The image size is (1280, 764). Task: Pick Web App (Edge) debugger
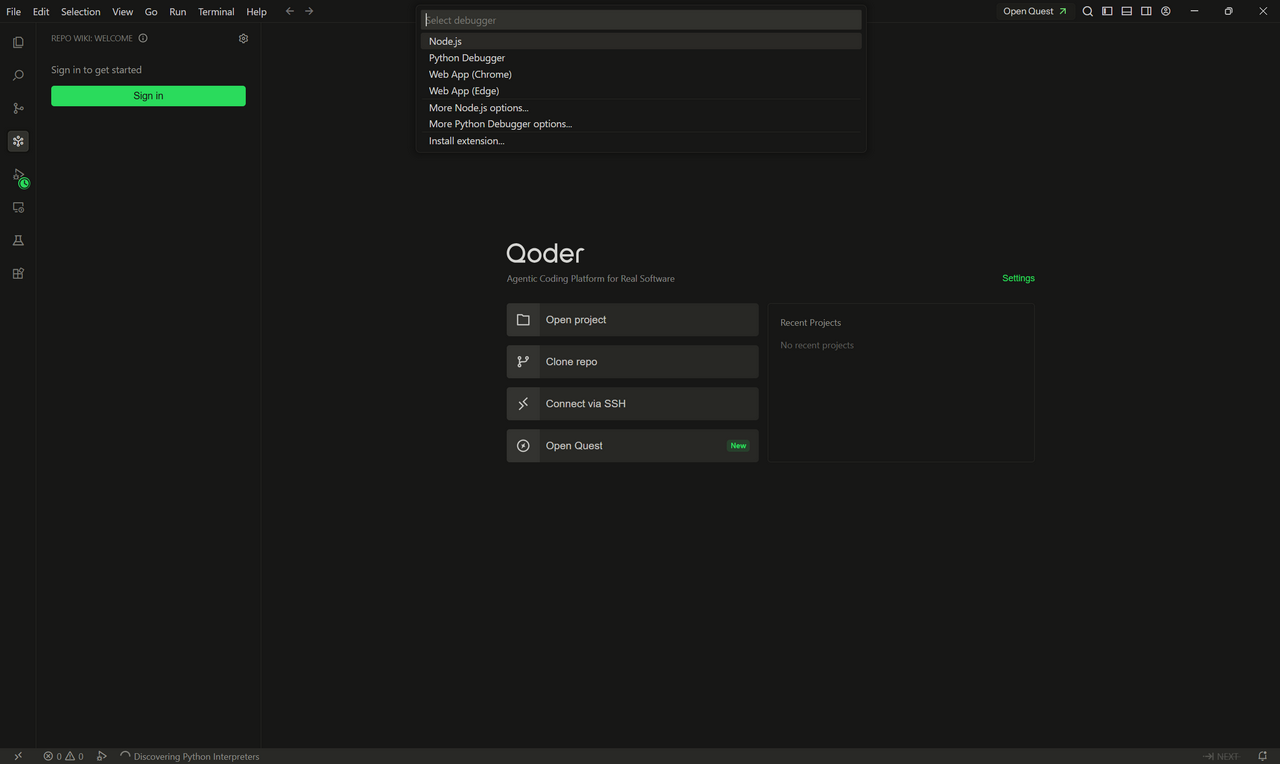coord(641,91)
